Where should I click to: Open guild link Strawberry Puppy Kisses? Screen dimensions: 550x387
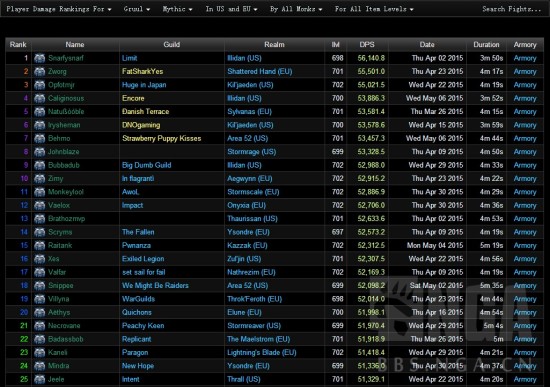[161, 139]
